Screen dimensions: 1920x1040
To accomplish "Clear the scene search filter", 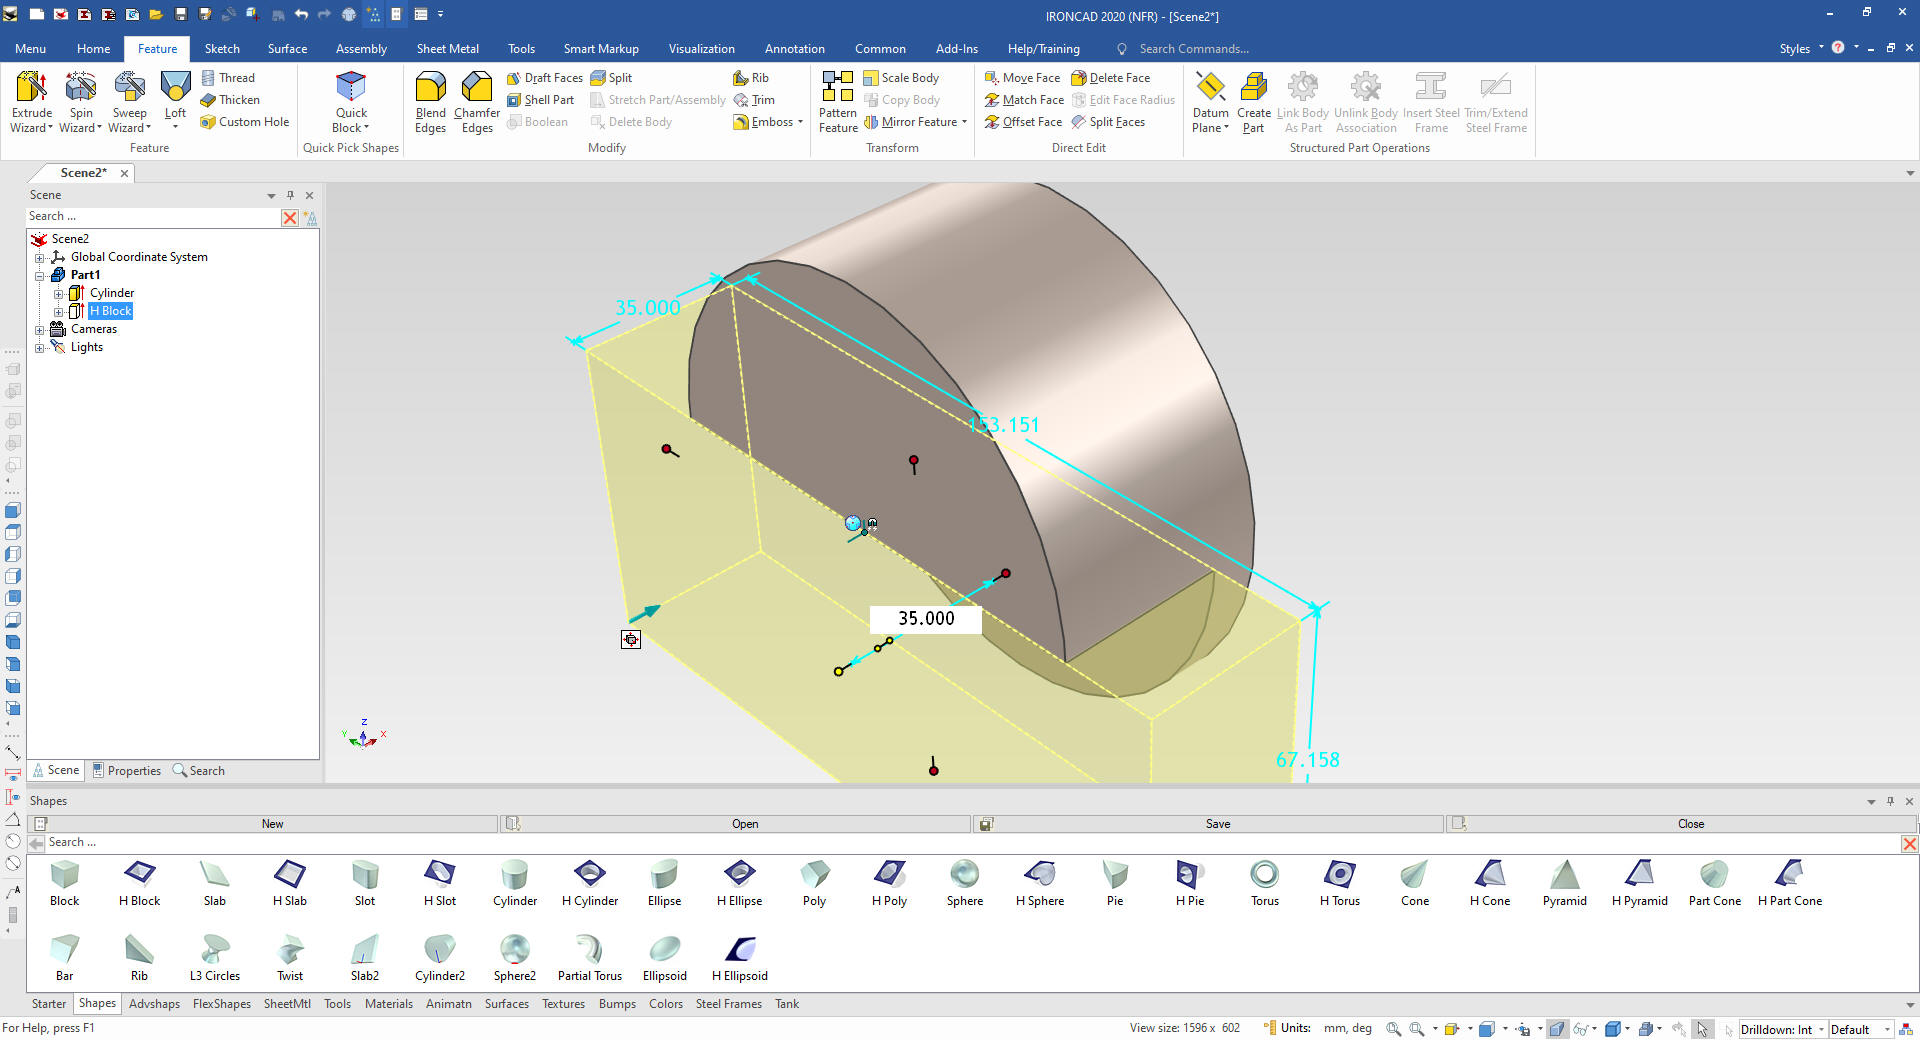I will pos(290,217).
